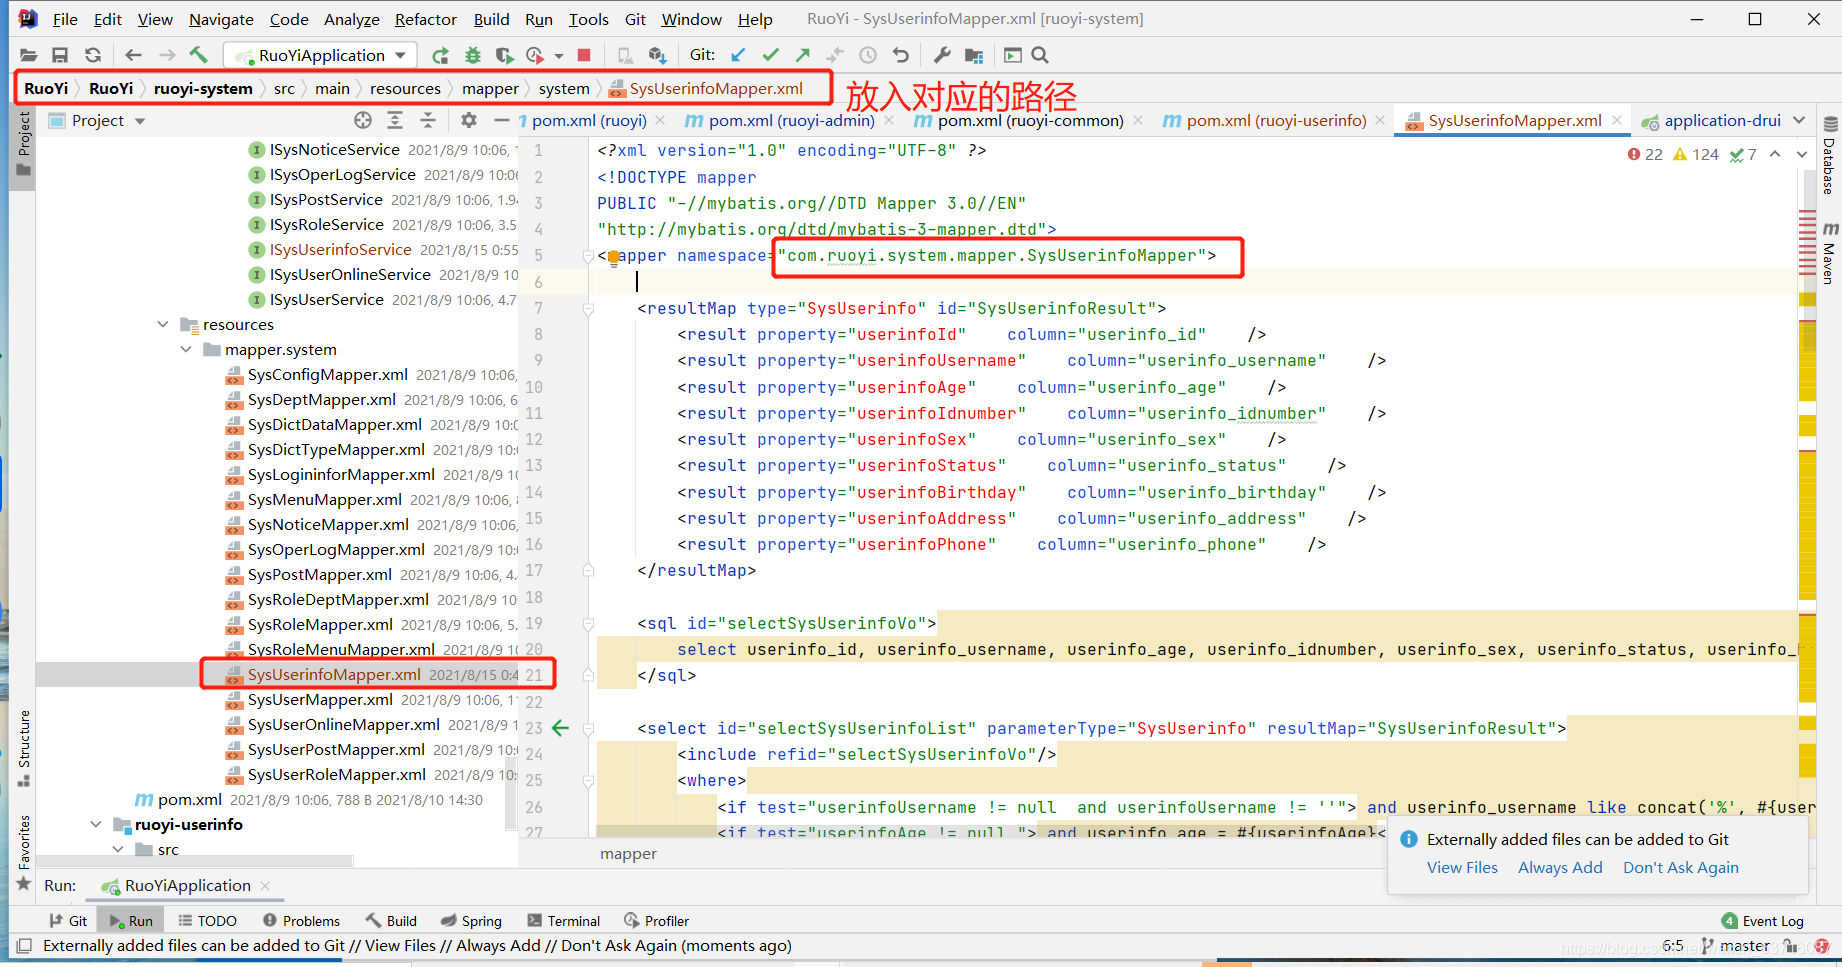Collapse the ruoyi-userinfo module node
Viewport: 1842px width, 967px height.
96,824
